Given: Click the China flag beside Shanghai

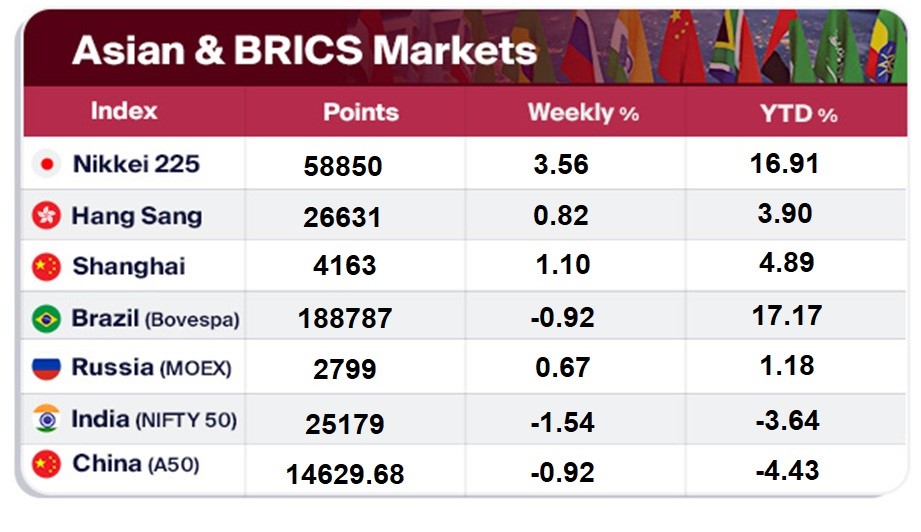Looking at the screenshot, I should coord(46,267).
